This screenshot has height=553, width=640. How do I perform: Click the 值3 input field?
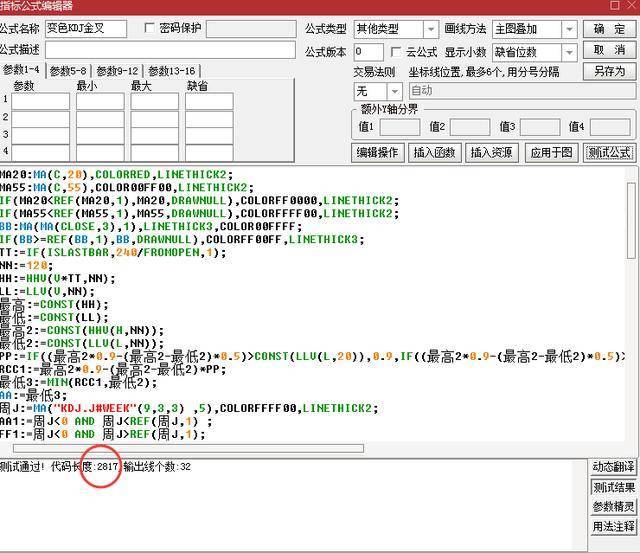[x=540, y=127]
